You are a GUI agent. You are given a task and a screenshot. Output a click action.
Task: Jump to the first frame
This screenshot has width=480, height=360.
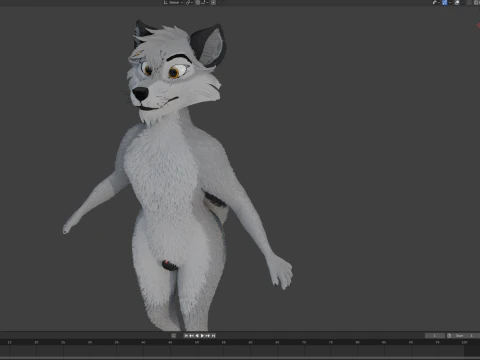tap(186, 335)
